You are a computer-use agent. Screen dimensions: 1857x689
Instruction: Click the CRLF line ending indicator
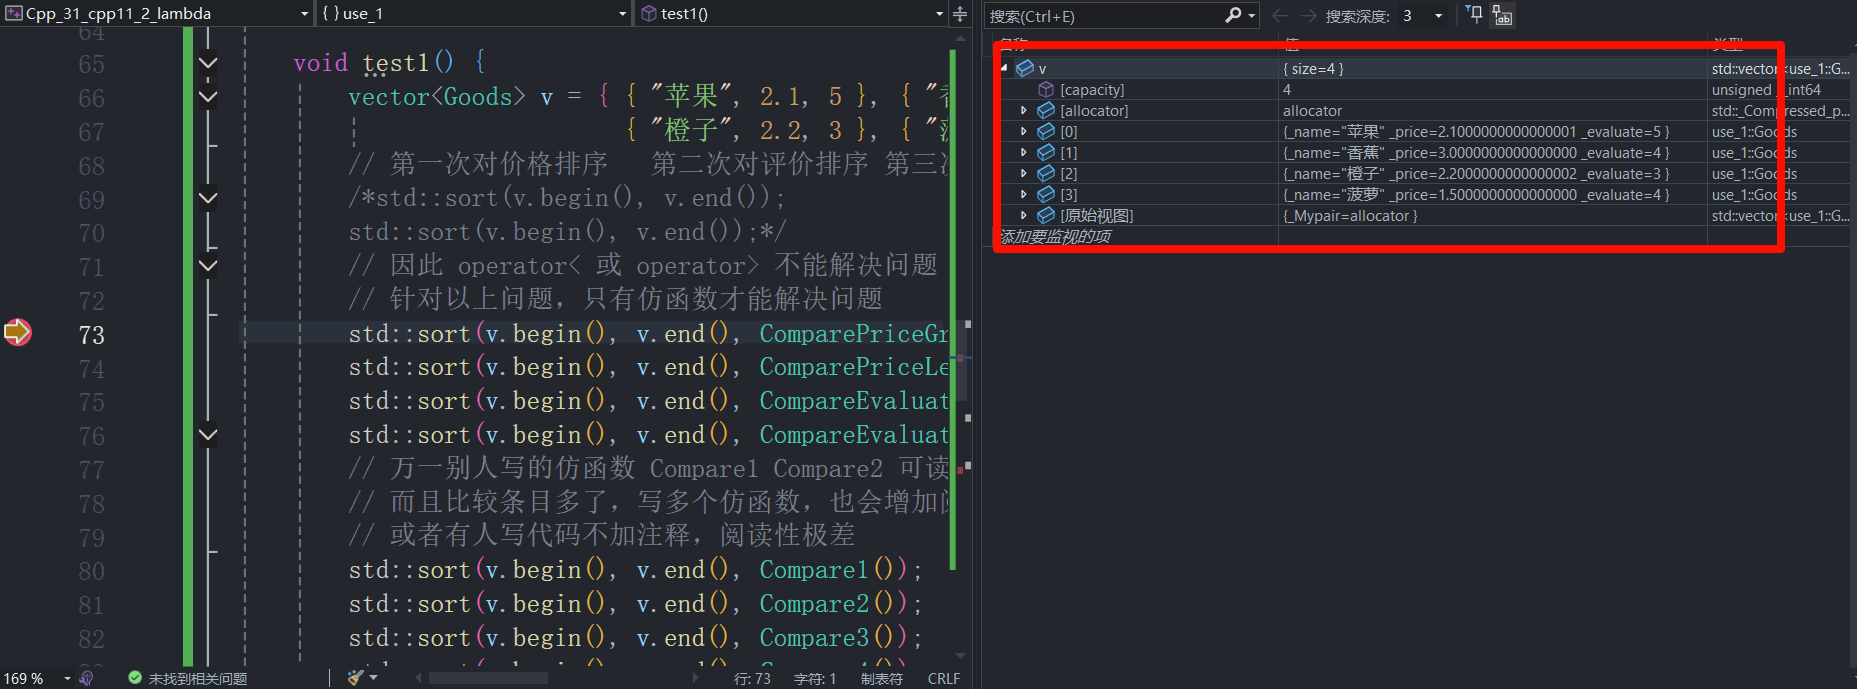click(944, 678)
